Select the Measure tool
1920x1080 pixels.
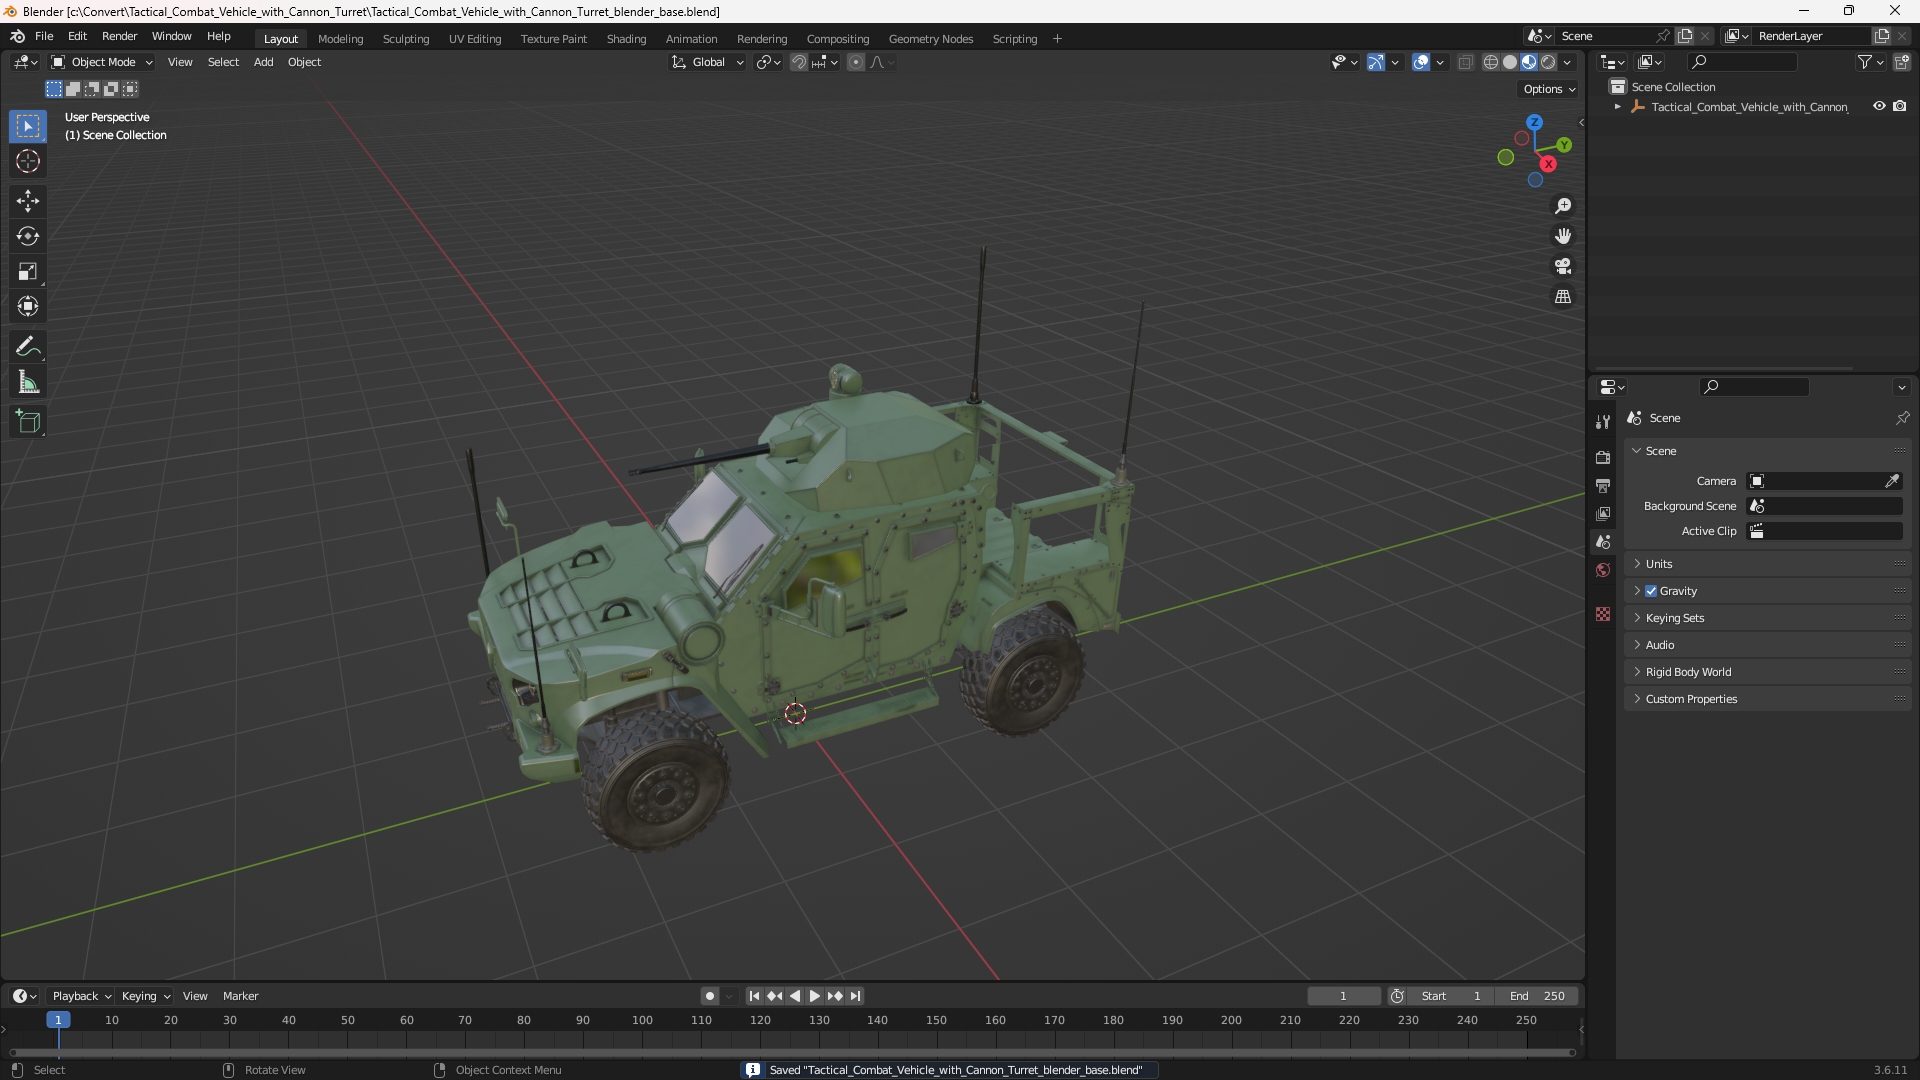(28, 382)
